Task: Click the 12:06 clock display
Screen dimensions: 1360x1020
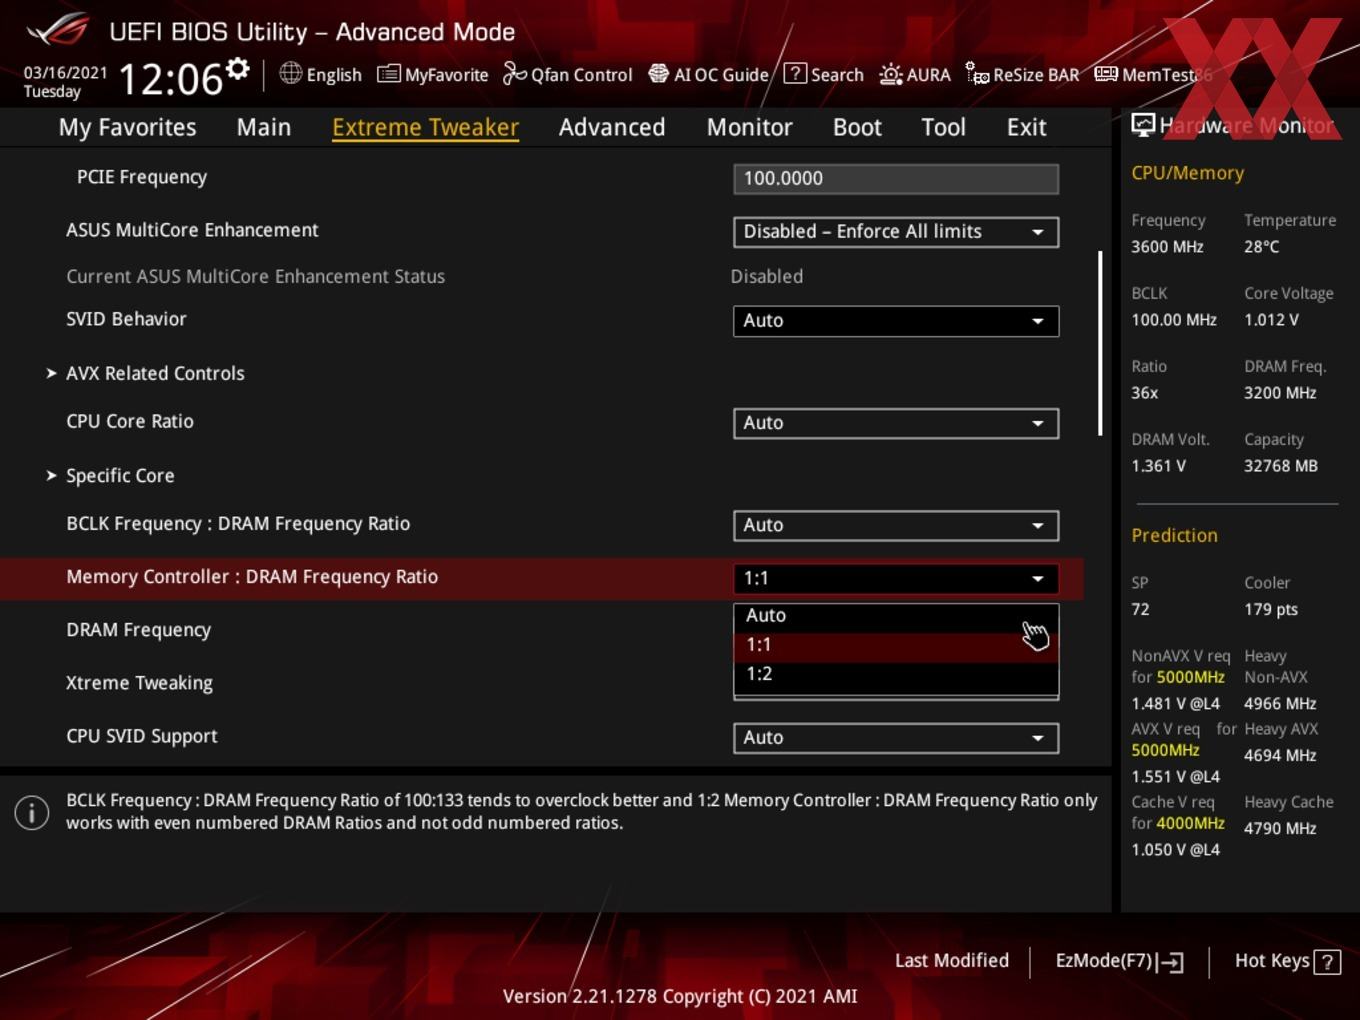Action: tap(170, 78)
